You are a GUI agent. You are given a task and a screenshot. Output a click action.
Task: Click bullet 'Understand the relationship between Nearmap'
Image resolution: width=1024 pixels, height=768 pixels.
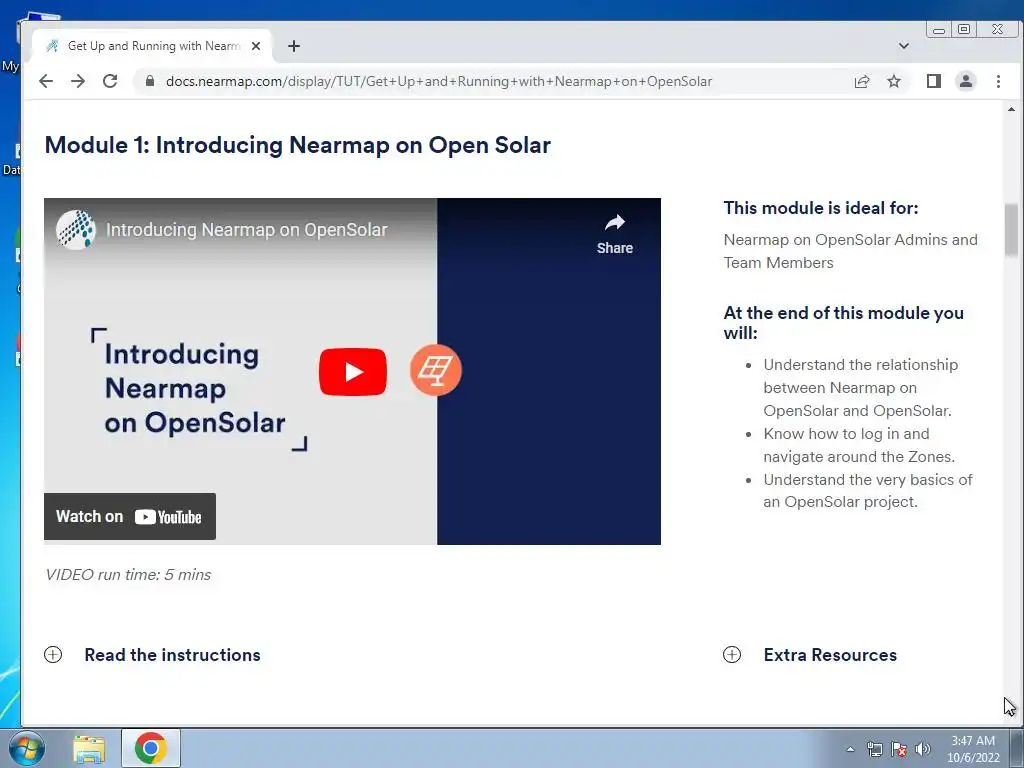(x=861, y=388)
